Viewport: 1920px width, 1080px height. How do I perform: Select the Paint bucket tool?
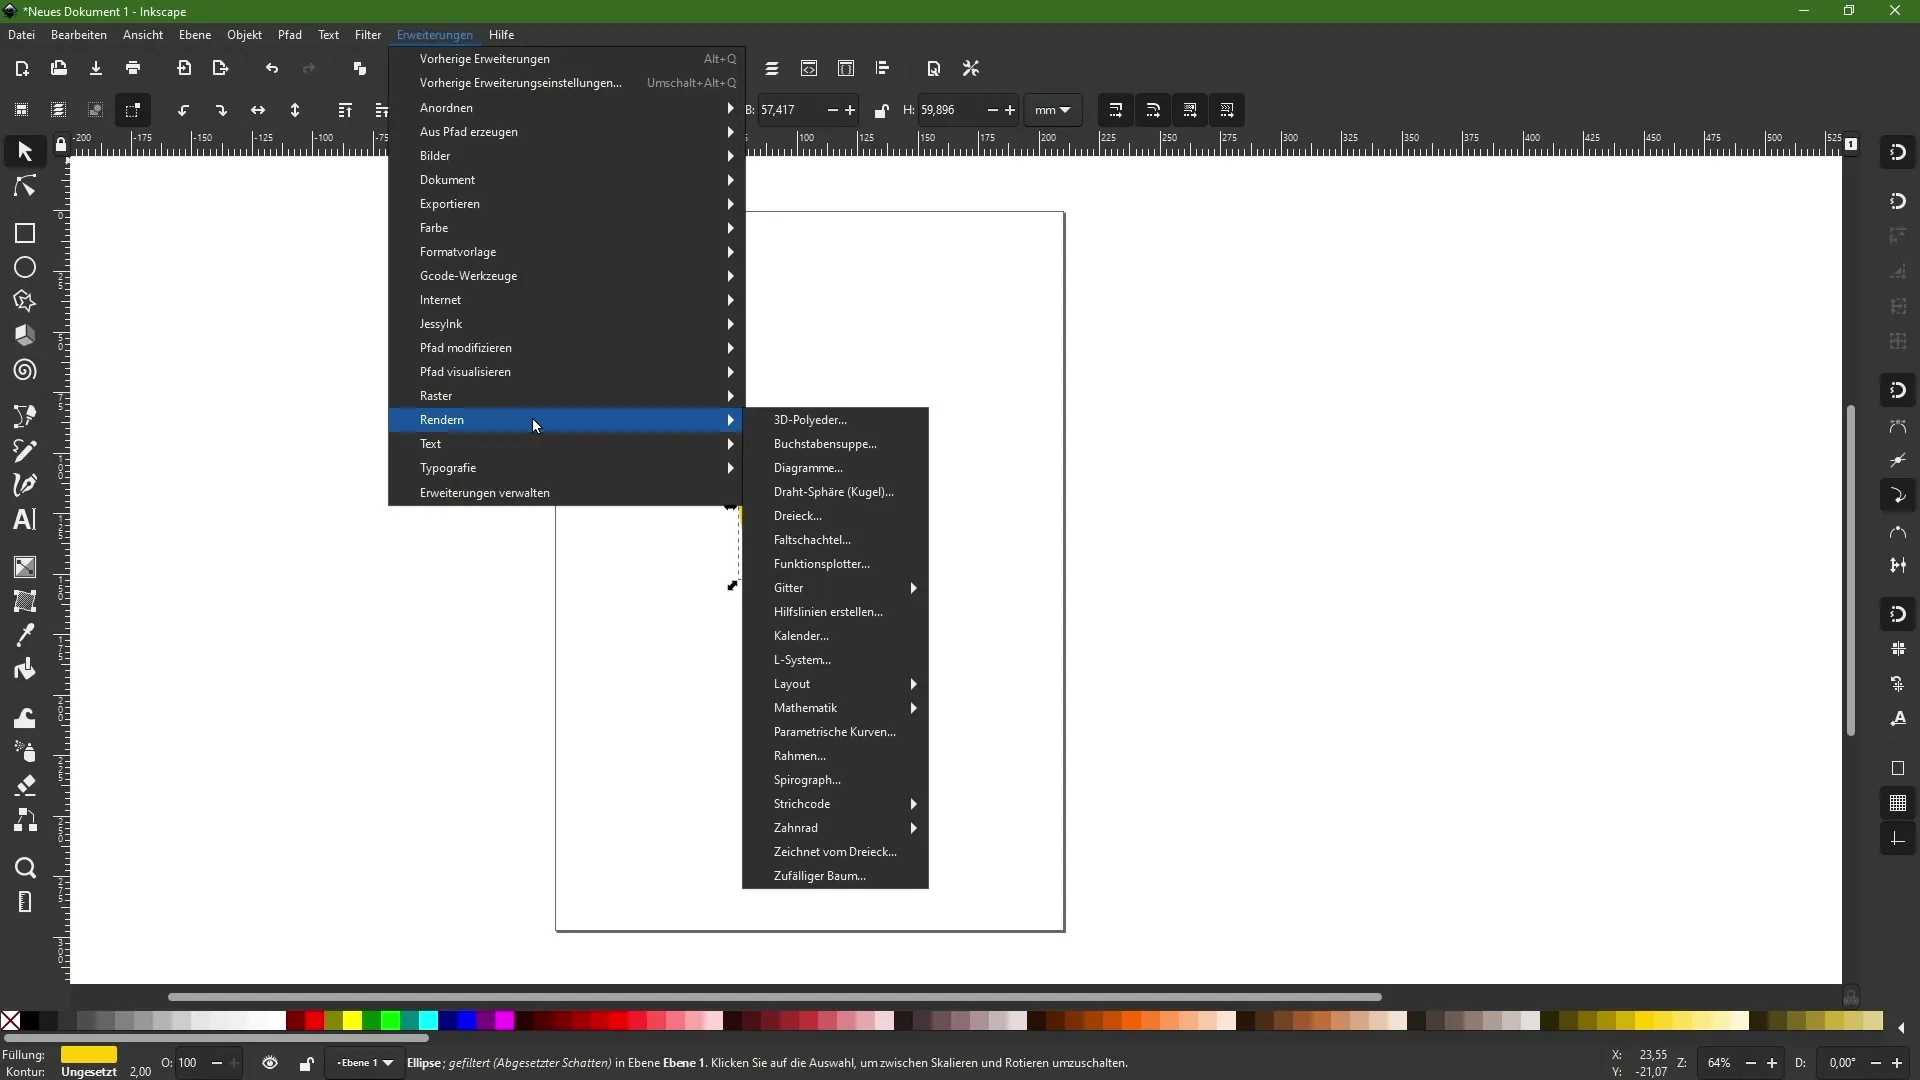[25, 669]
